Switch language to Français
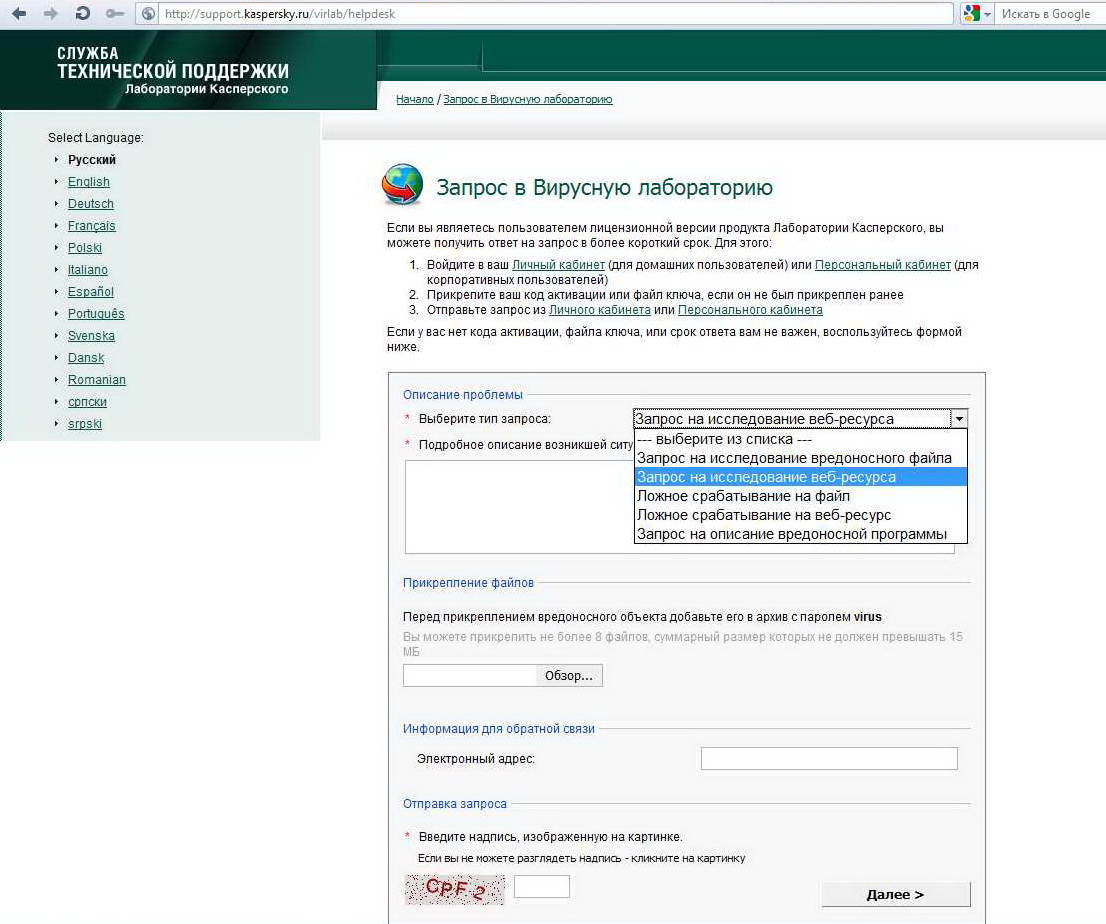This screenshot has width=1106, height=924. pyautogui.click(x=92, y=226)
